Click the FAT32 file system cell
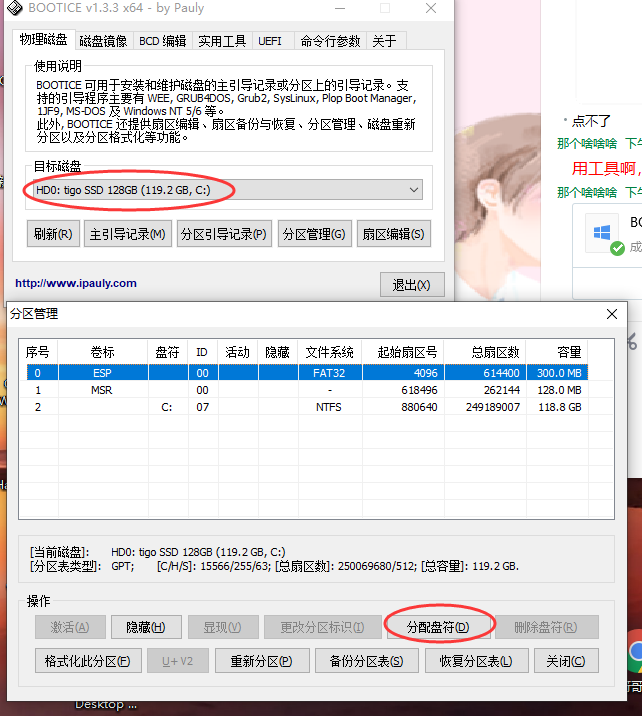Screen dimensions: 642x716 [x=329, y=373]
